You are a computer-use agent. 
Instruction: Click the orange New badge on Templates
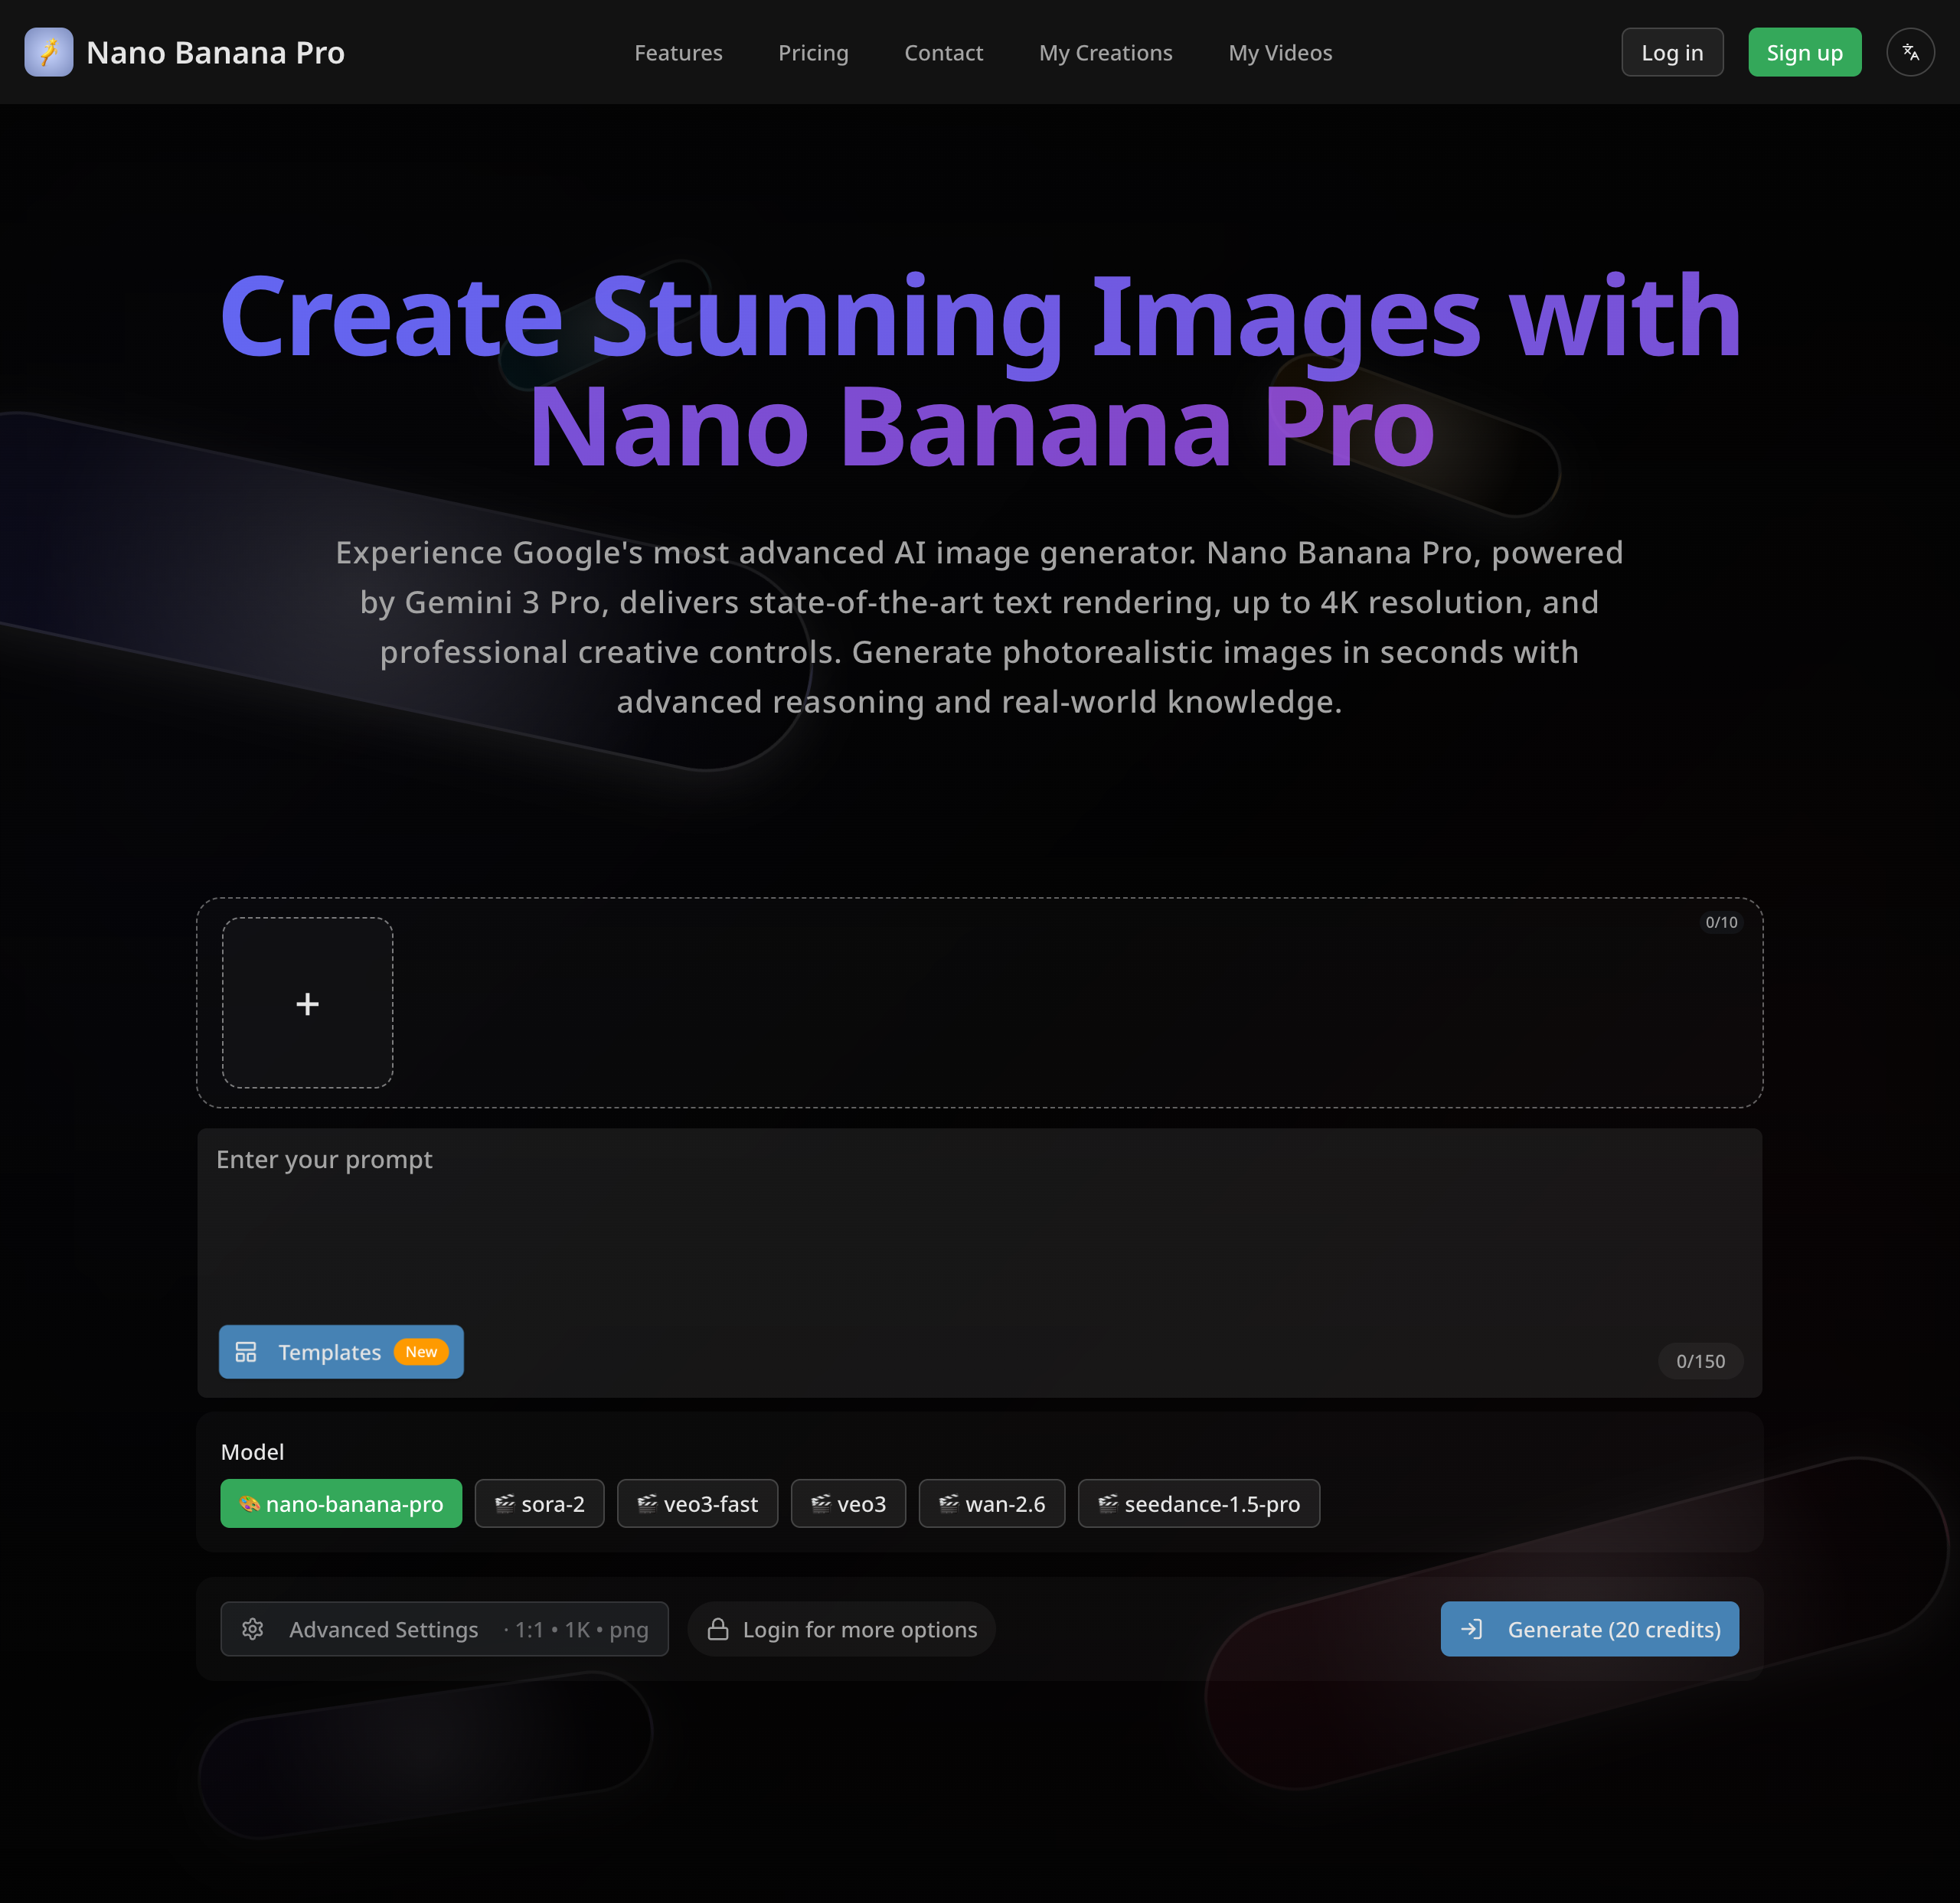[421, 1352]
